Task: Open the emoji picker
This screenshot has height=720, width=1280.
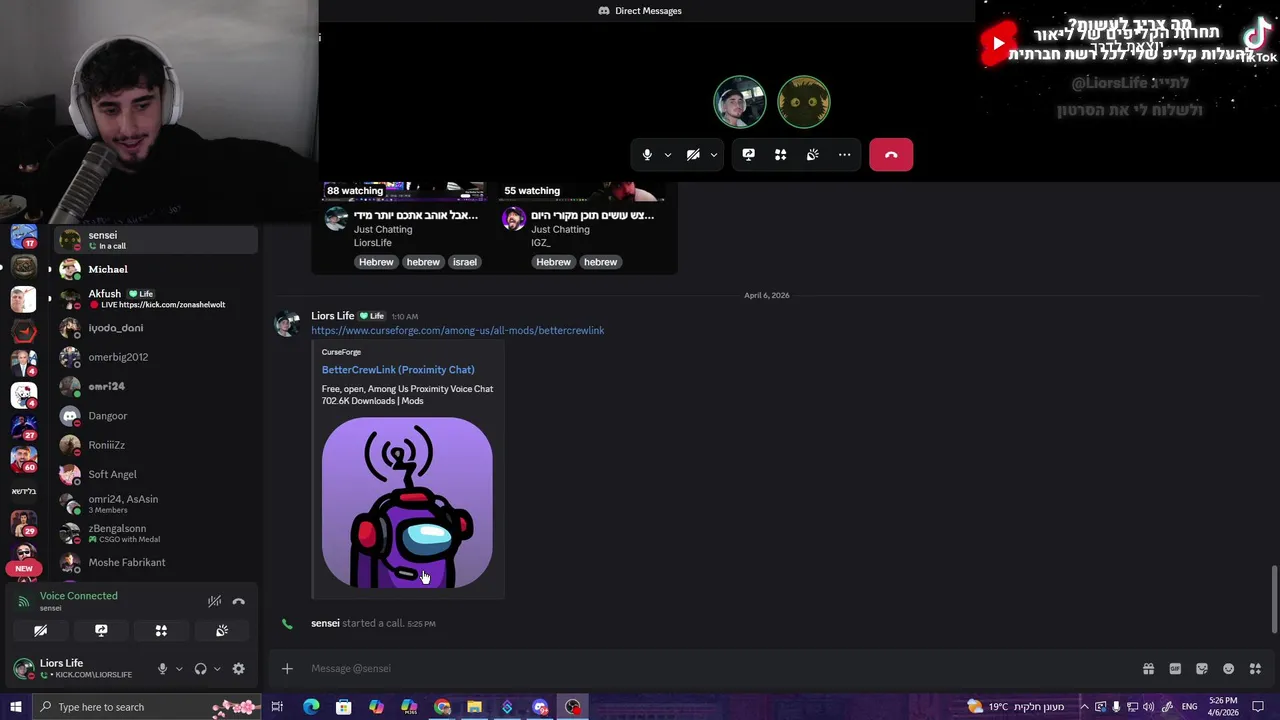Action: [x=1229, y=669]
